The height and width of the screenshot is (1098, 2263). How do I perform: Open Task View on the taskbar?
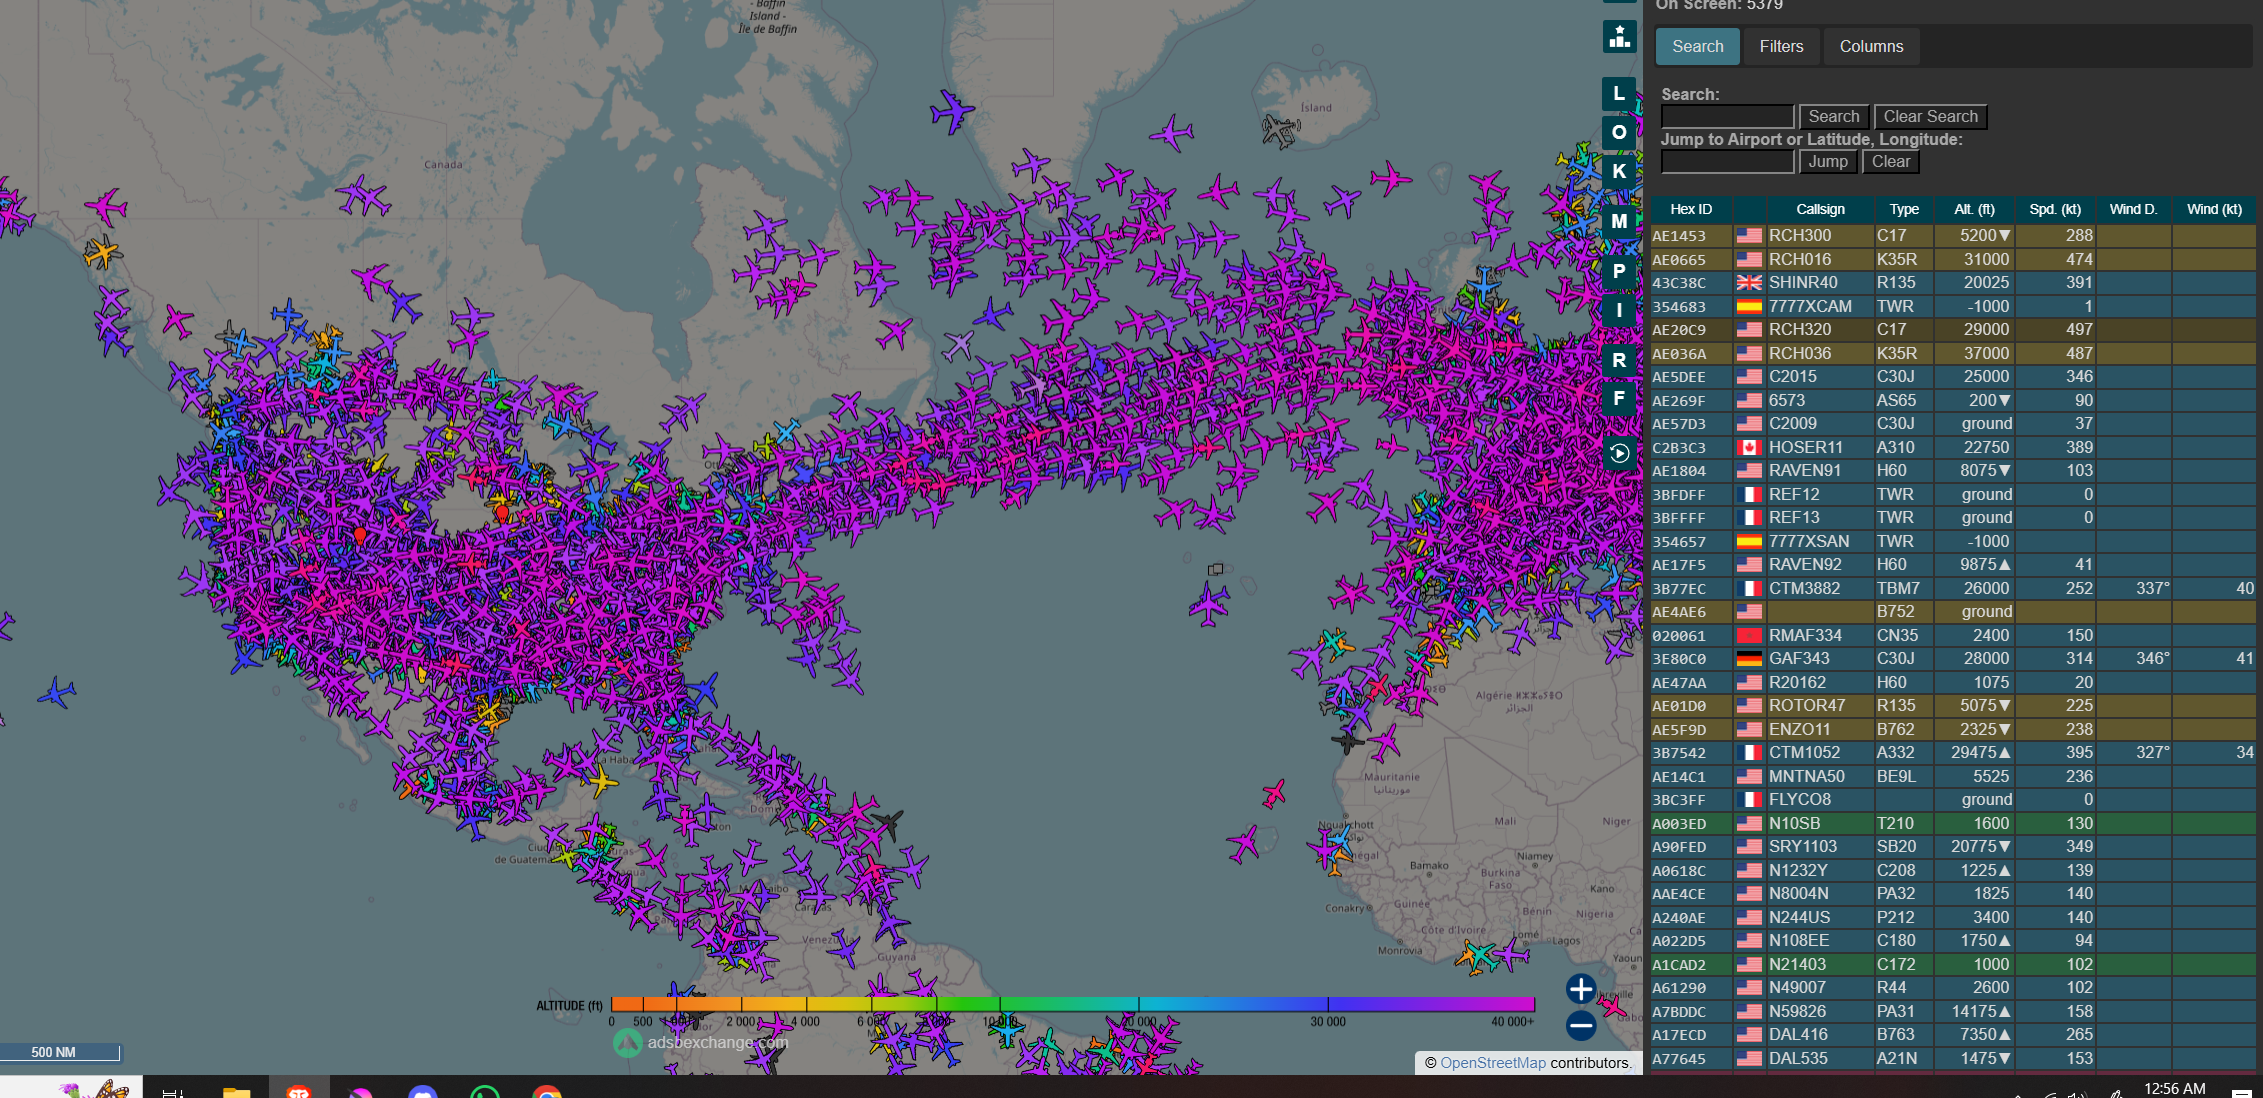tap(172, 1092)
